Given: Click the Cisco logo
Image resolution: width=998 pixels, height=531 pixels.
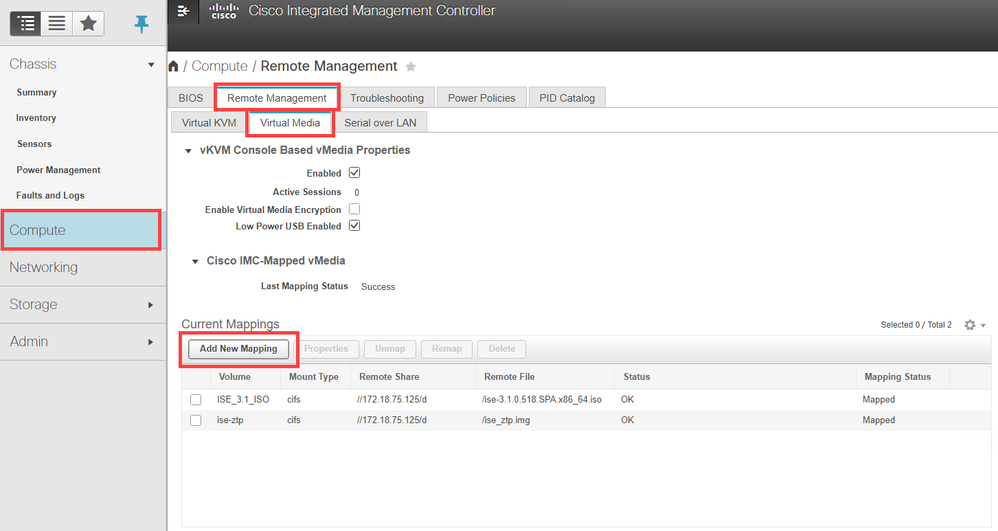Looking at the screenshot, I should 223,11.
